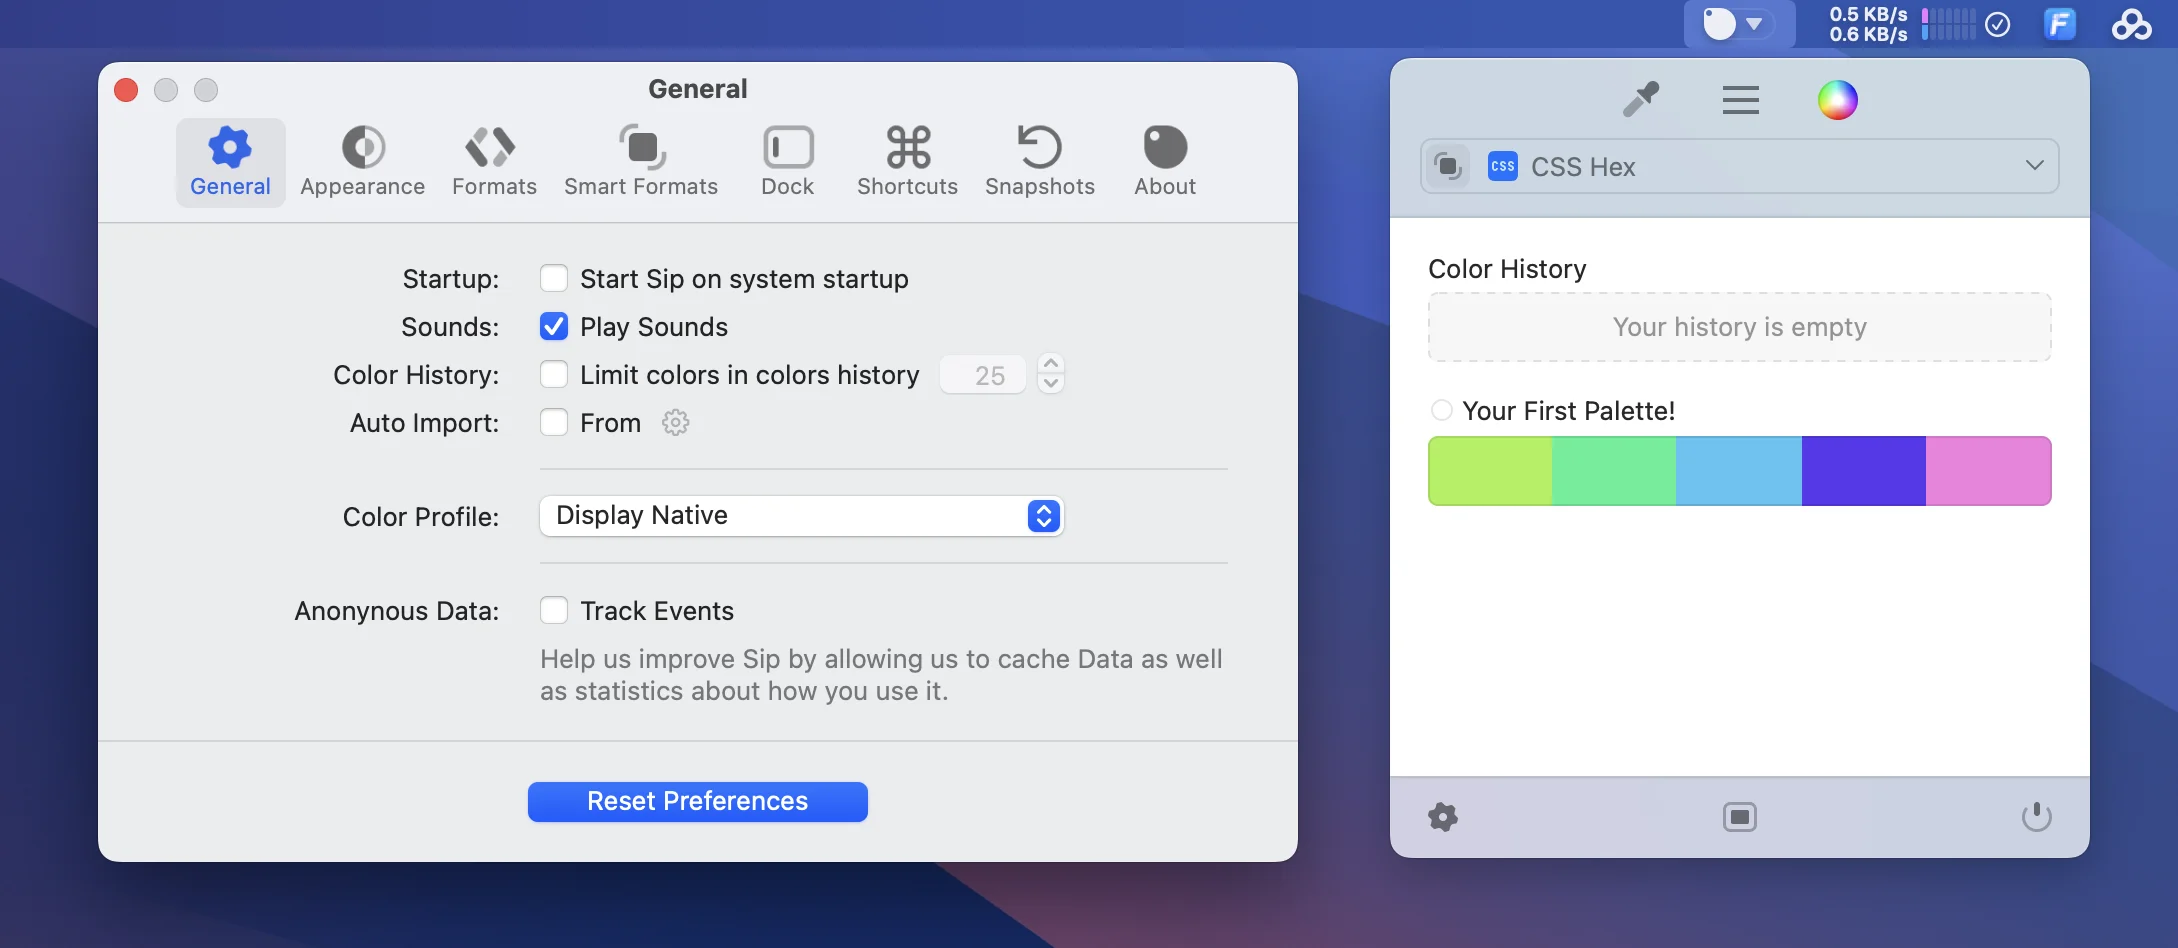Viewport: 2178px width, 948px height.
Task: Open network speed monitor in menu bar
Action: [x=1868, y=24]
